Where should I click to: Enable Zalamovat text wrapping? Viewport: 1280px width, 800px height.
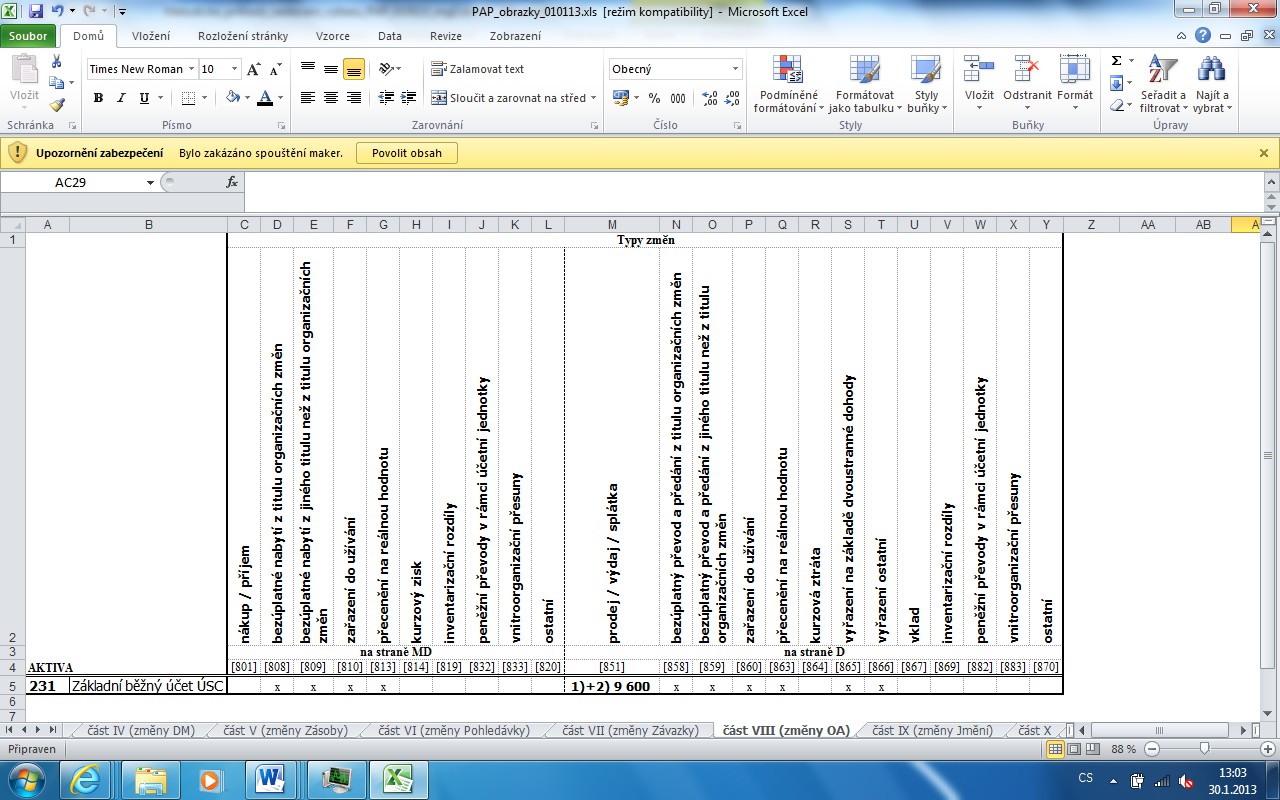(478, 69)
